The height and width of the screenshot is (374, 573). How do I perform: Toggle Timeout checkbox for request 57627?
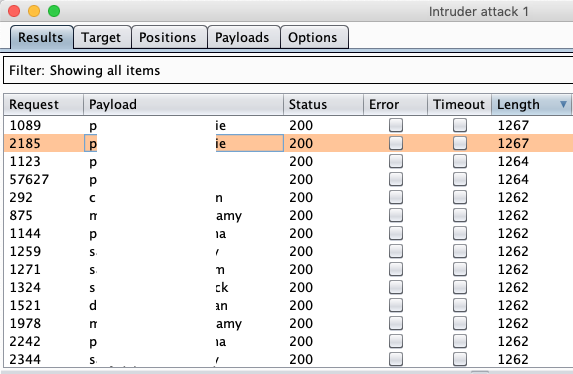click(x=460, y=179)
